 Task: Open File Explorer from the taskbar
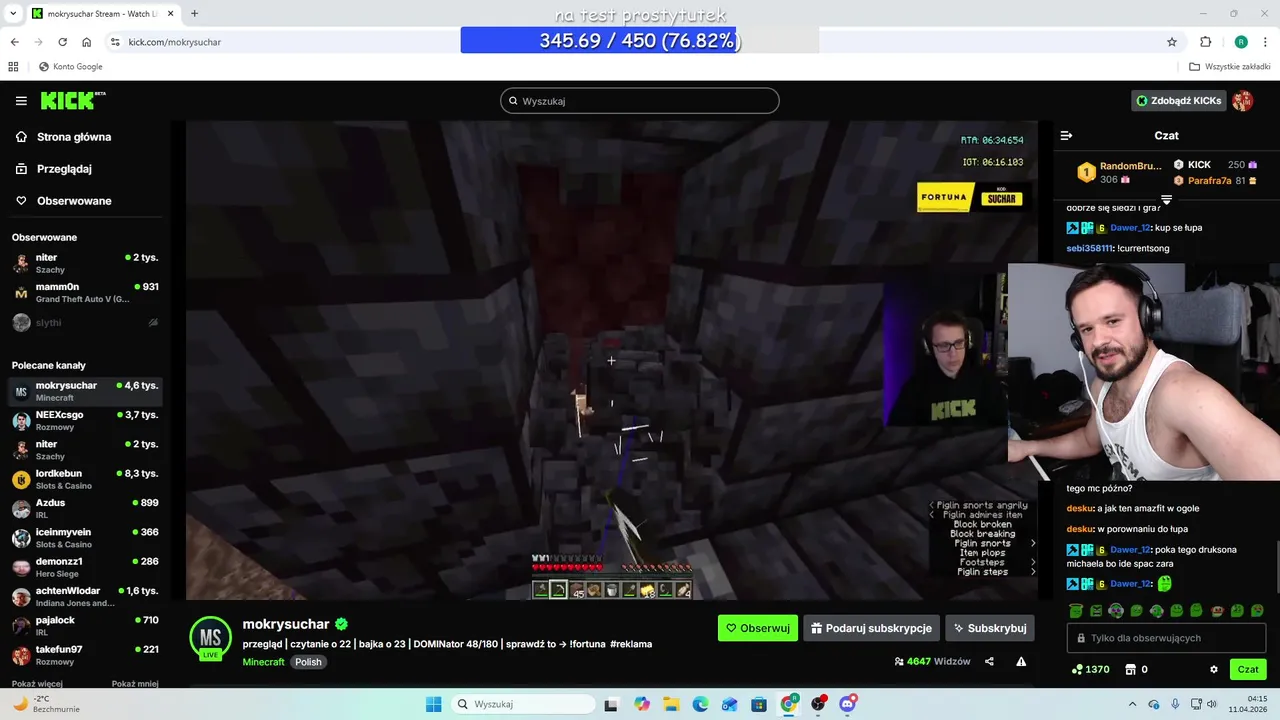point(671,704)
